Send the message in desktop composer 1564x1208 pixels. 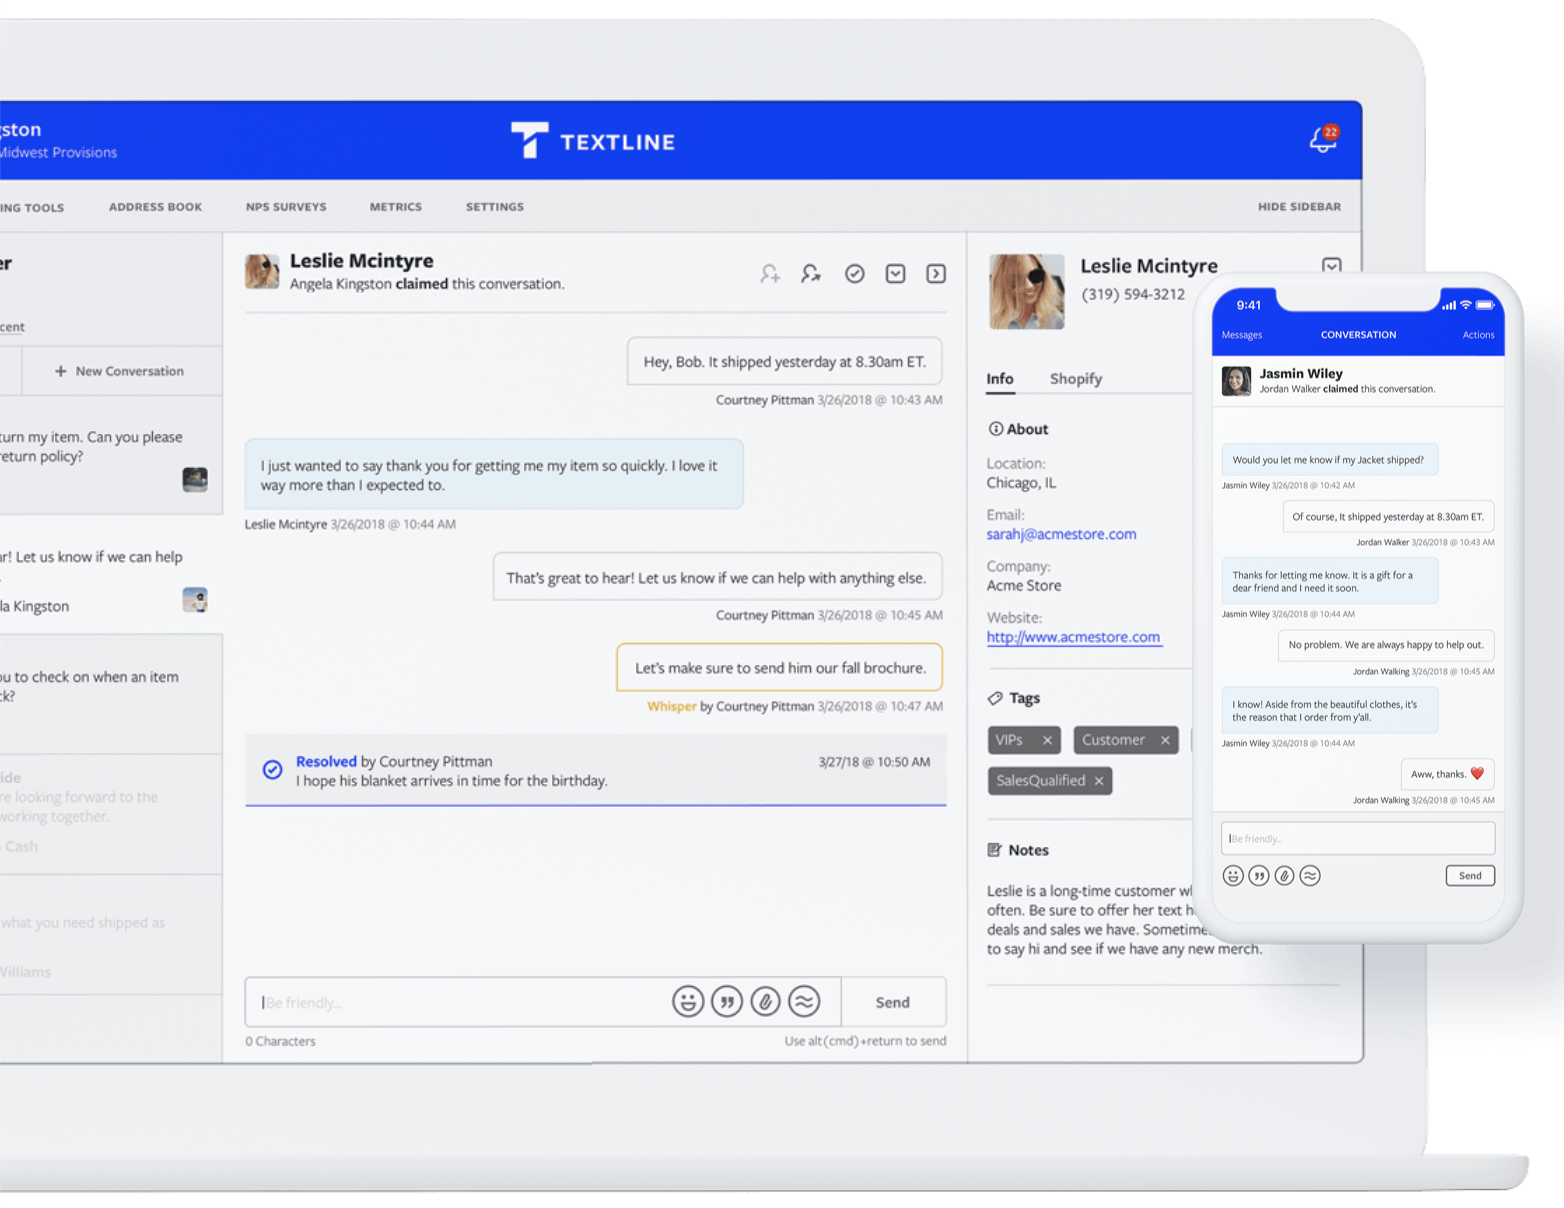[x=893, y=1002]
